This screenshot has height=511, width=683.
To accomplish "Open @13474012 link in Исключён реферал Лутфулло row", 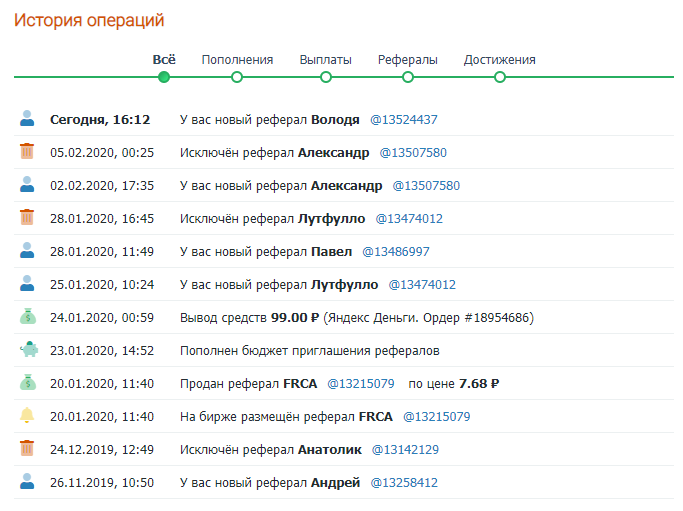I will click(x=409, y=218).
